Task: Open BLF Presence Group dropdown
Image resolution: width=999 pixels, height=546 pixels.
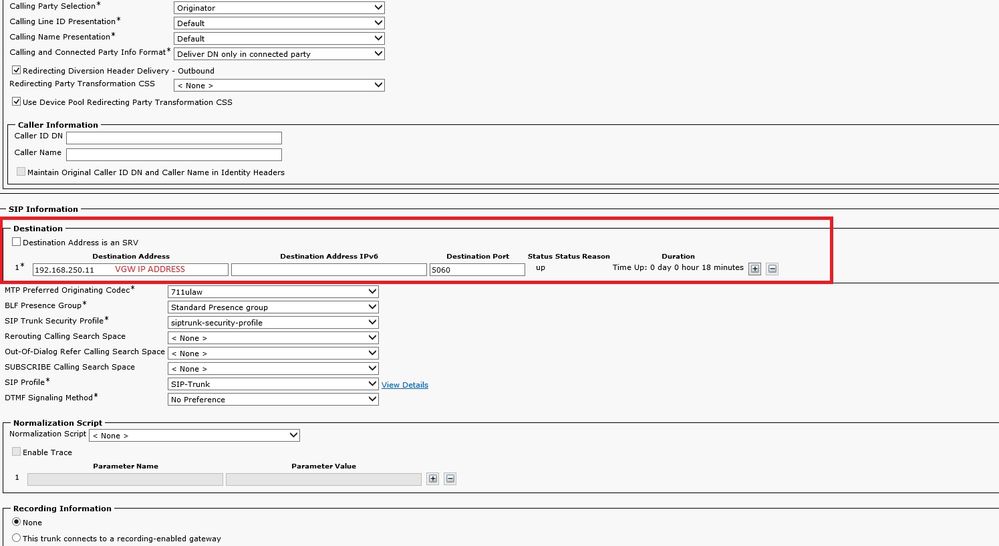Action: [x=273, y=306]
